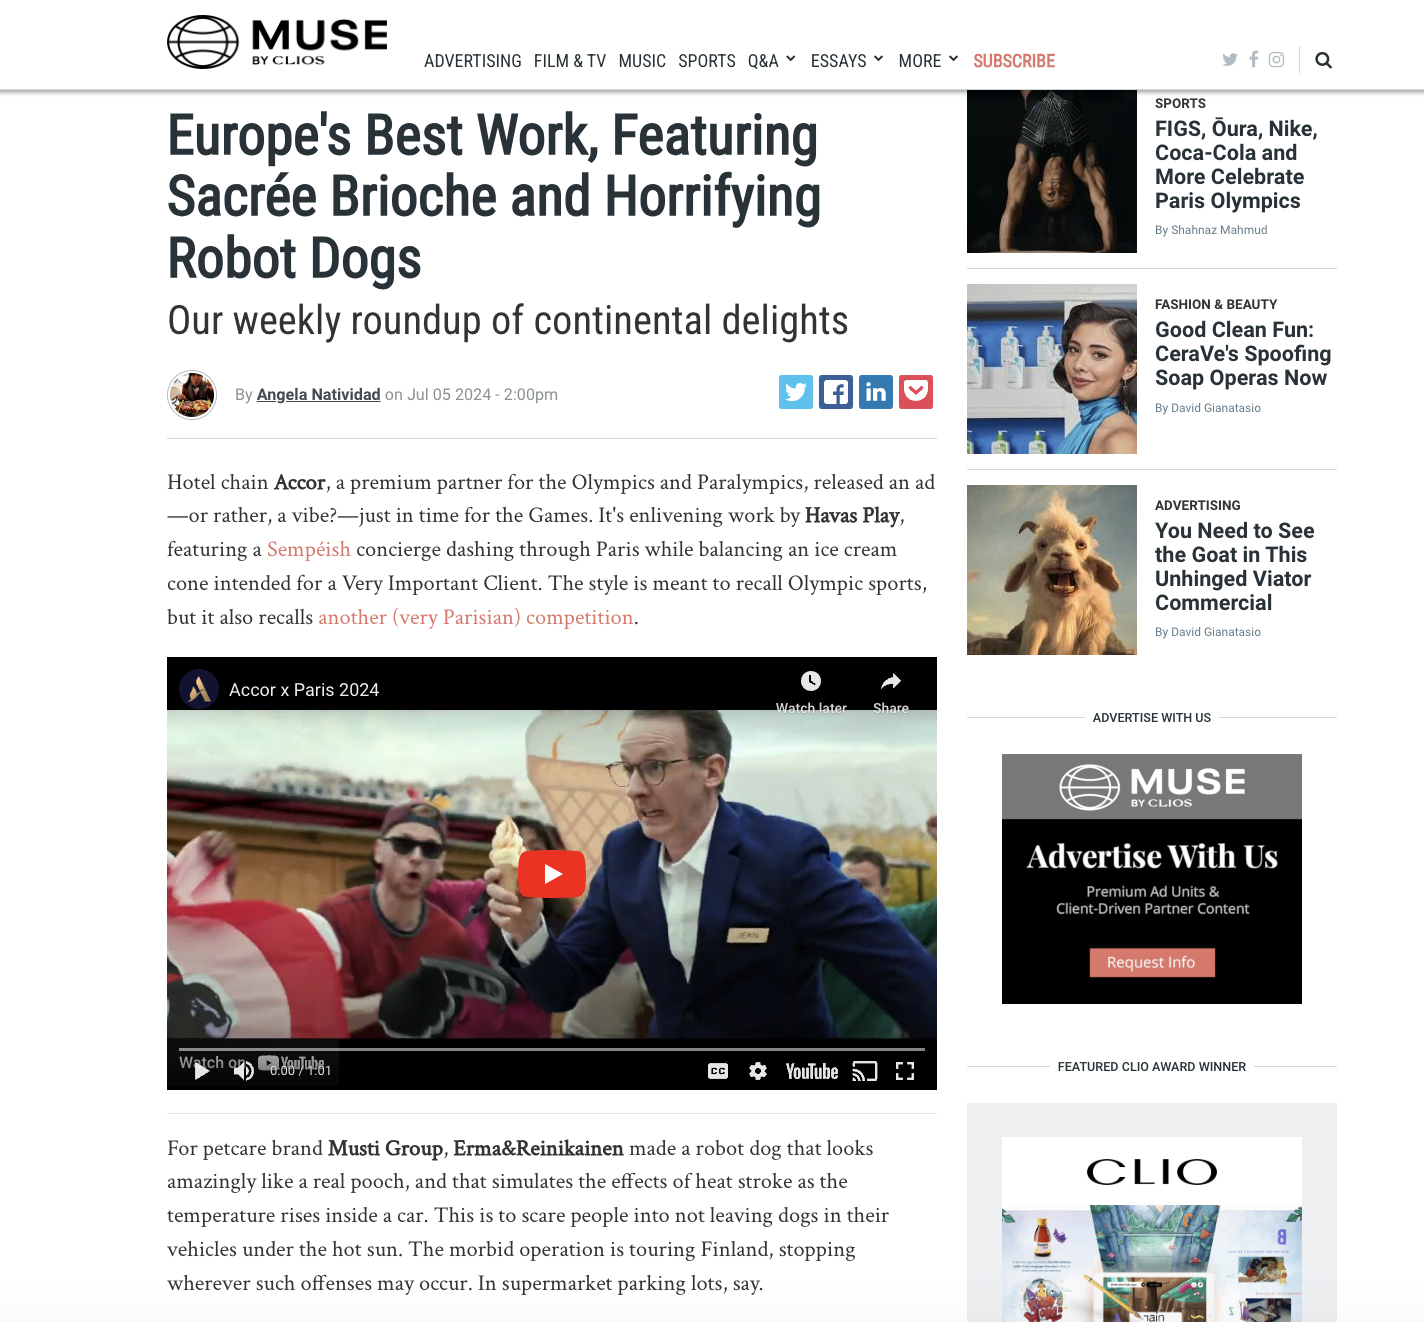Screen dimensions: 1424x1322
Task: Click the Paris Olympics article thumbnail
Action: pos(1052,171)
